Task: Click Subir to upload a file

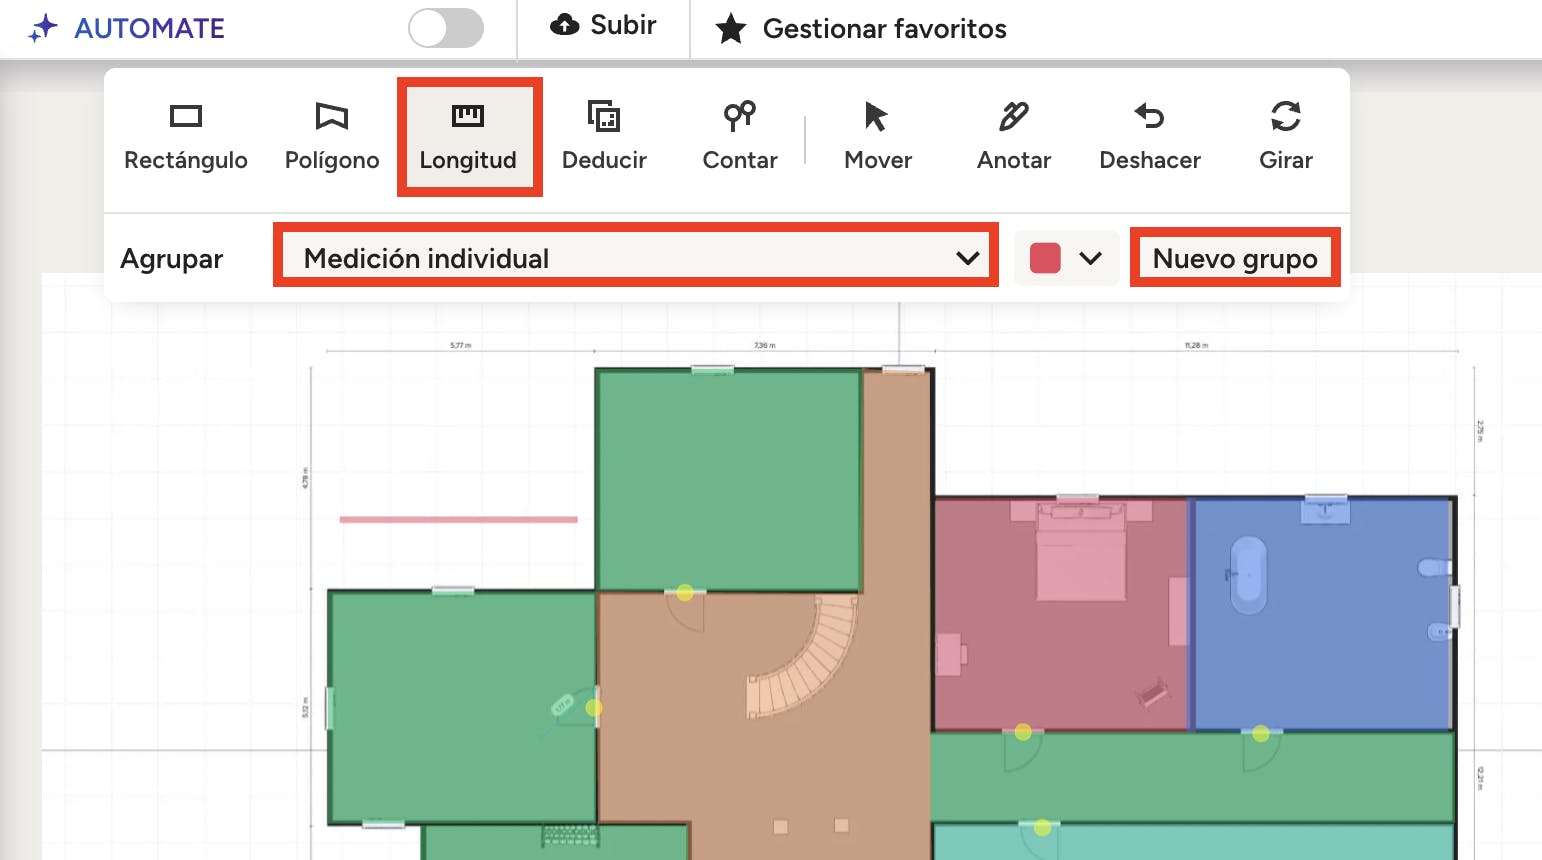Action: 604,26
